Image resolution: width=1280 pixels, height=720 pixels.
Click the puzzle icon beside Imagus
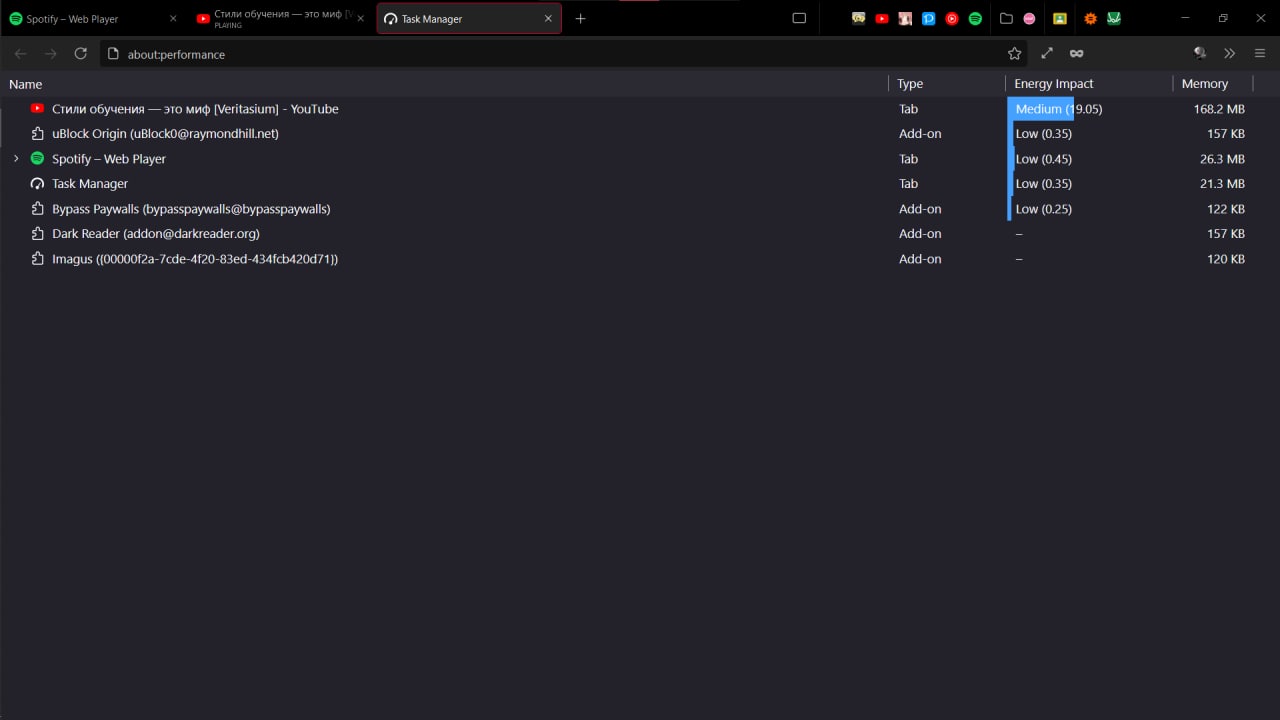(x=37, y=259)
